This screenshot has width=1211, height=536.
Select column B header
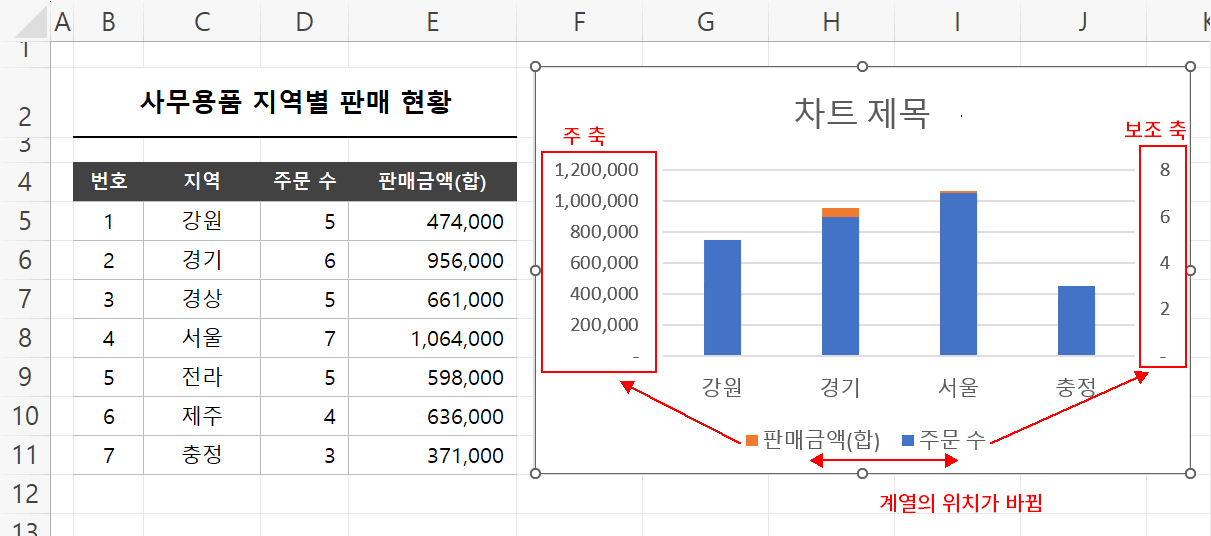coord(108,21)
